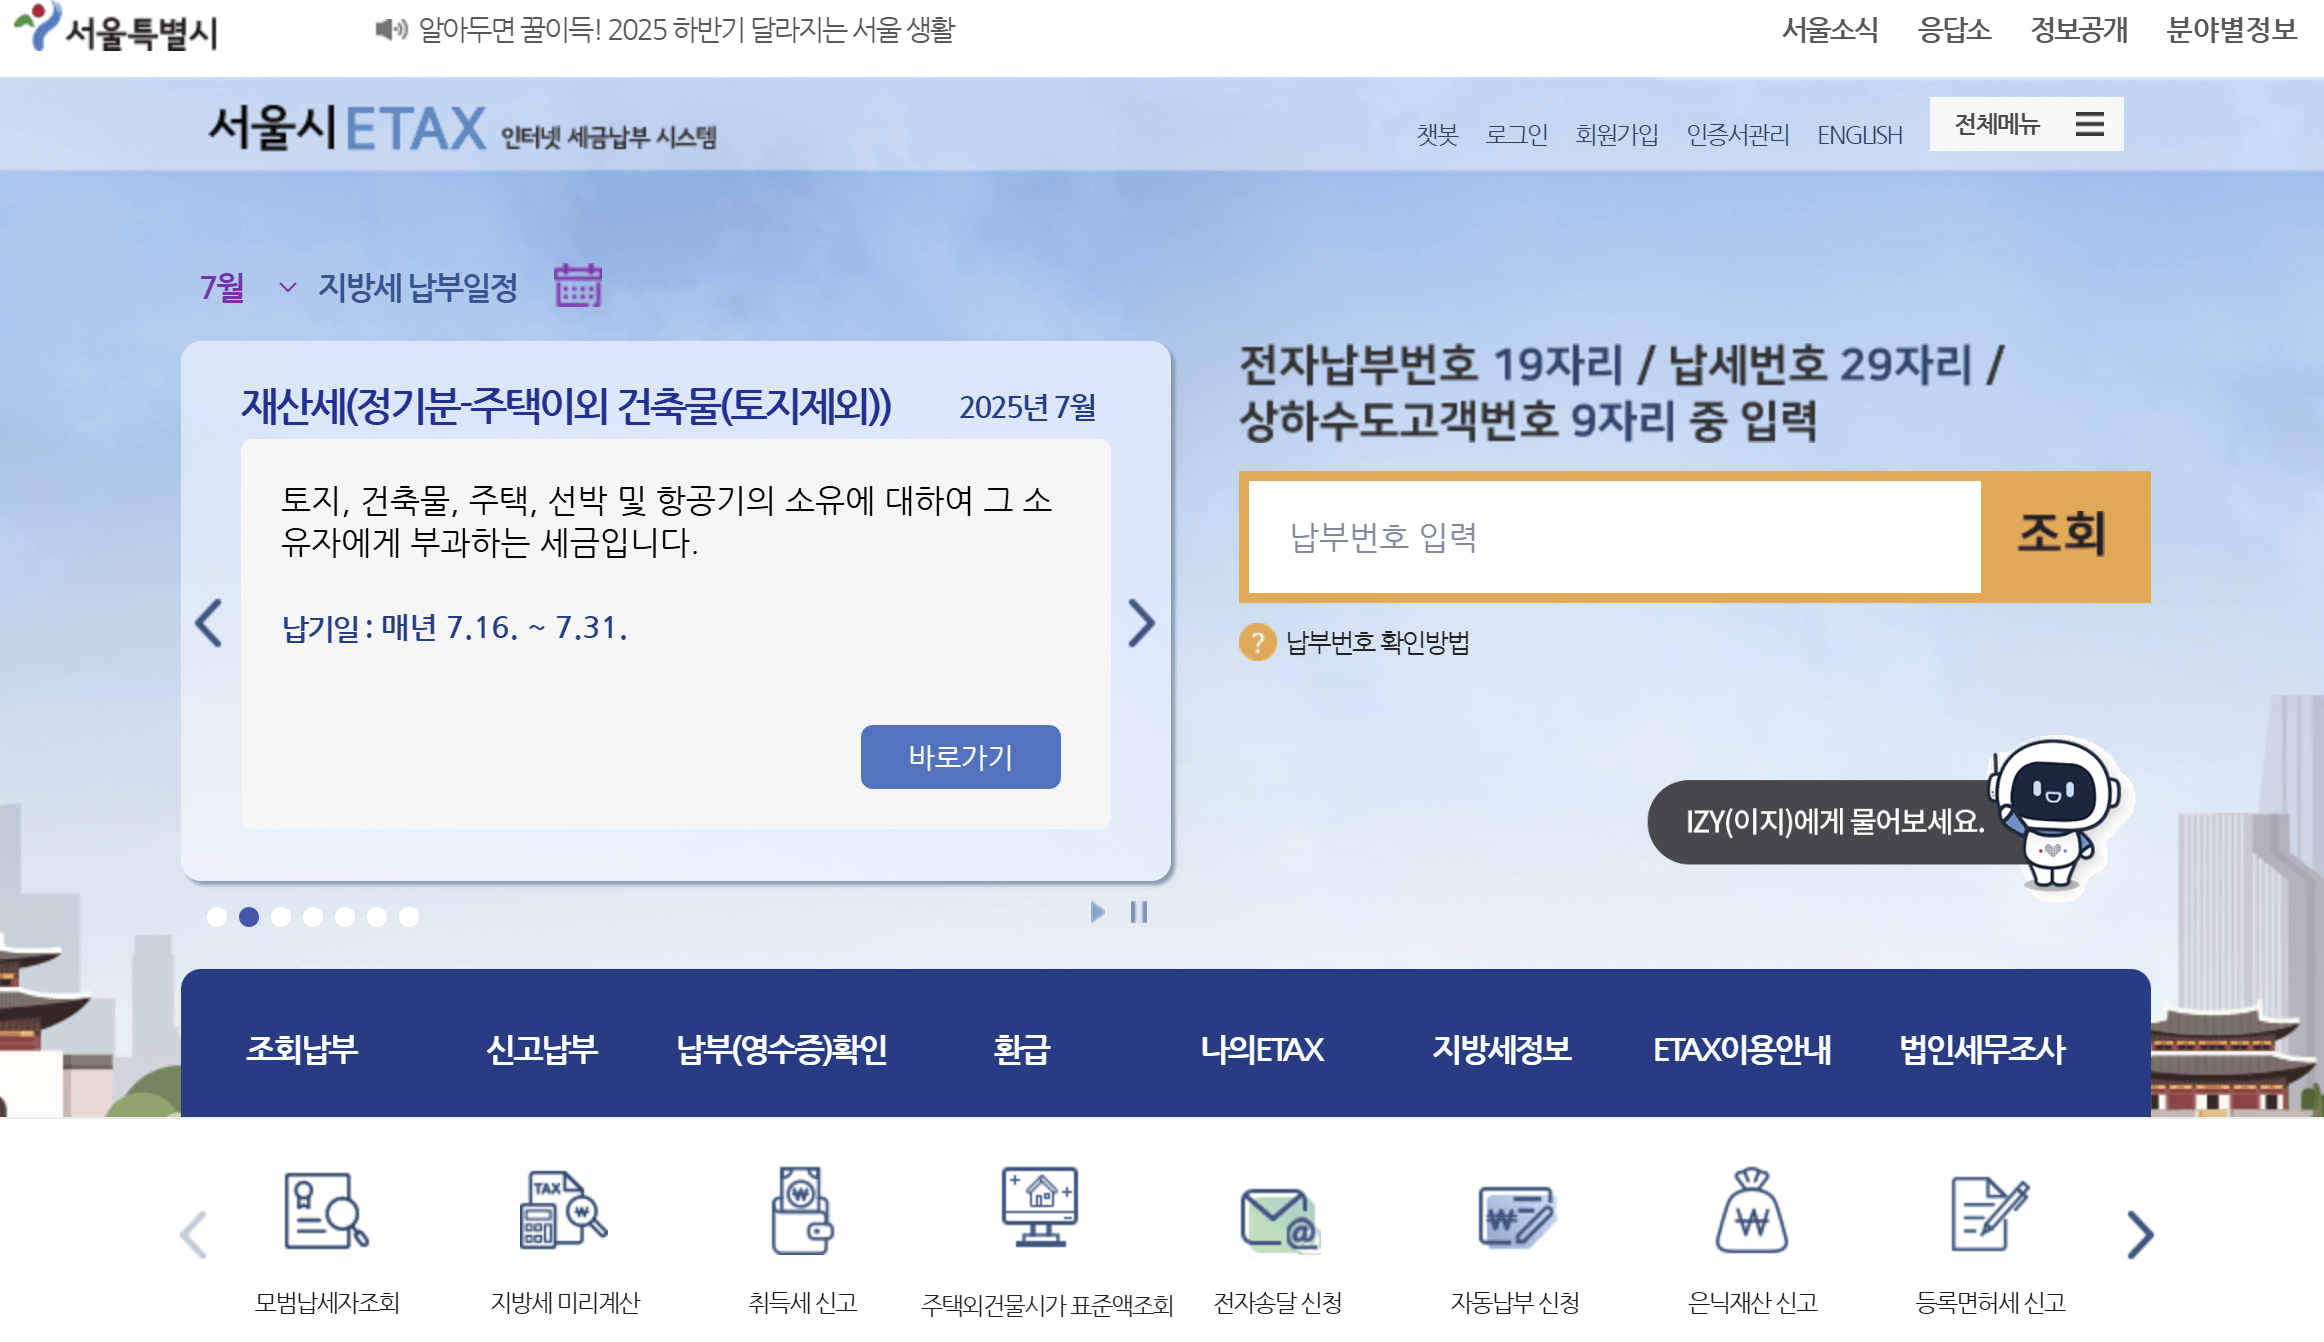Open the 조회납부 menu tab
Screen dimensions: 2324x1342
(x=301, y=1049)
